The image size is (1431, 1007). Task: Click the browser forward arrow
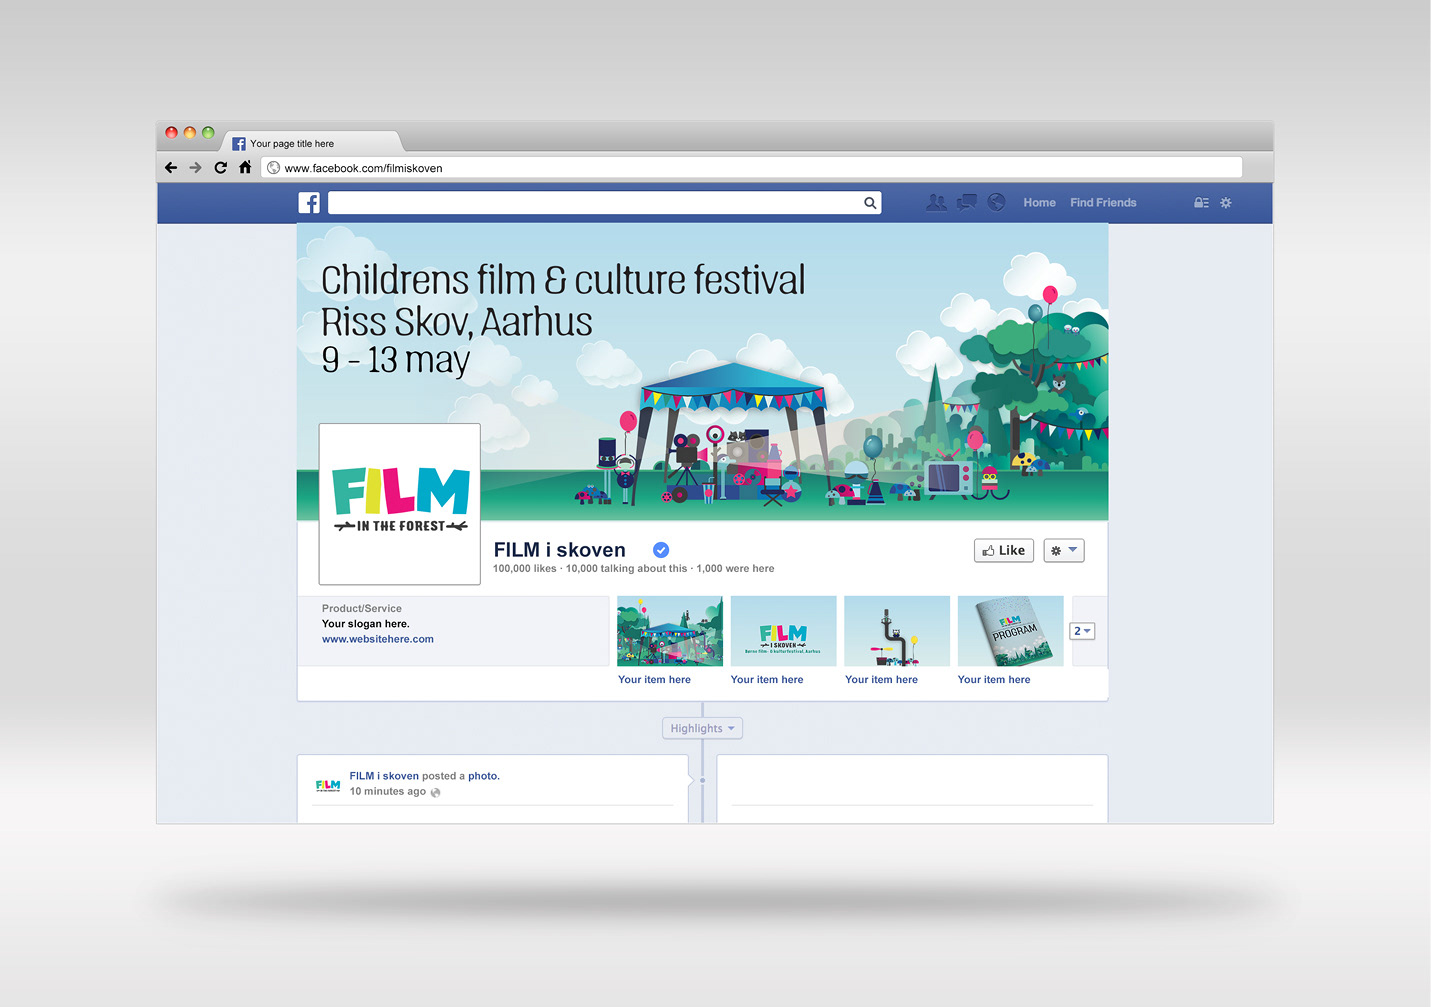(x=196, y=168)
